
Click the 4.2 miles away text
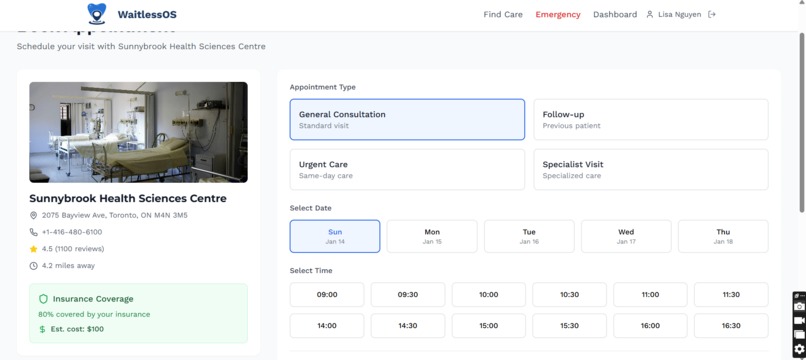(x=68, y=266)
